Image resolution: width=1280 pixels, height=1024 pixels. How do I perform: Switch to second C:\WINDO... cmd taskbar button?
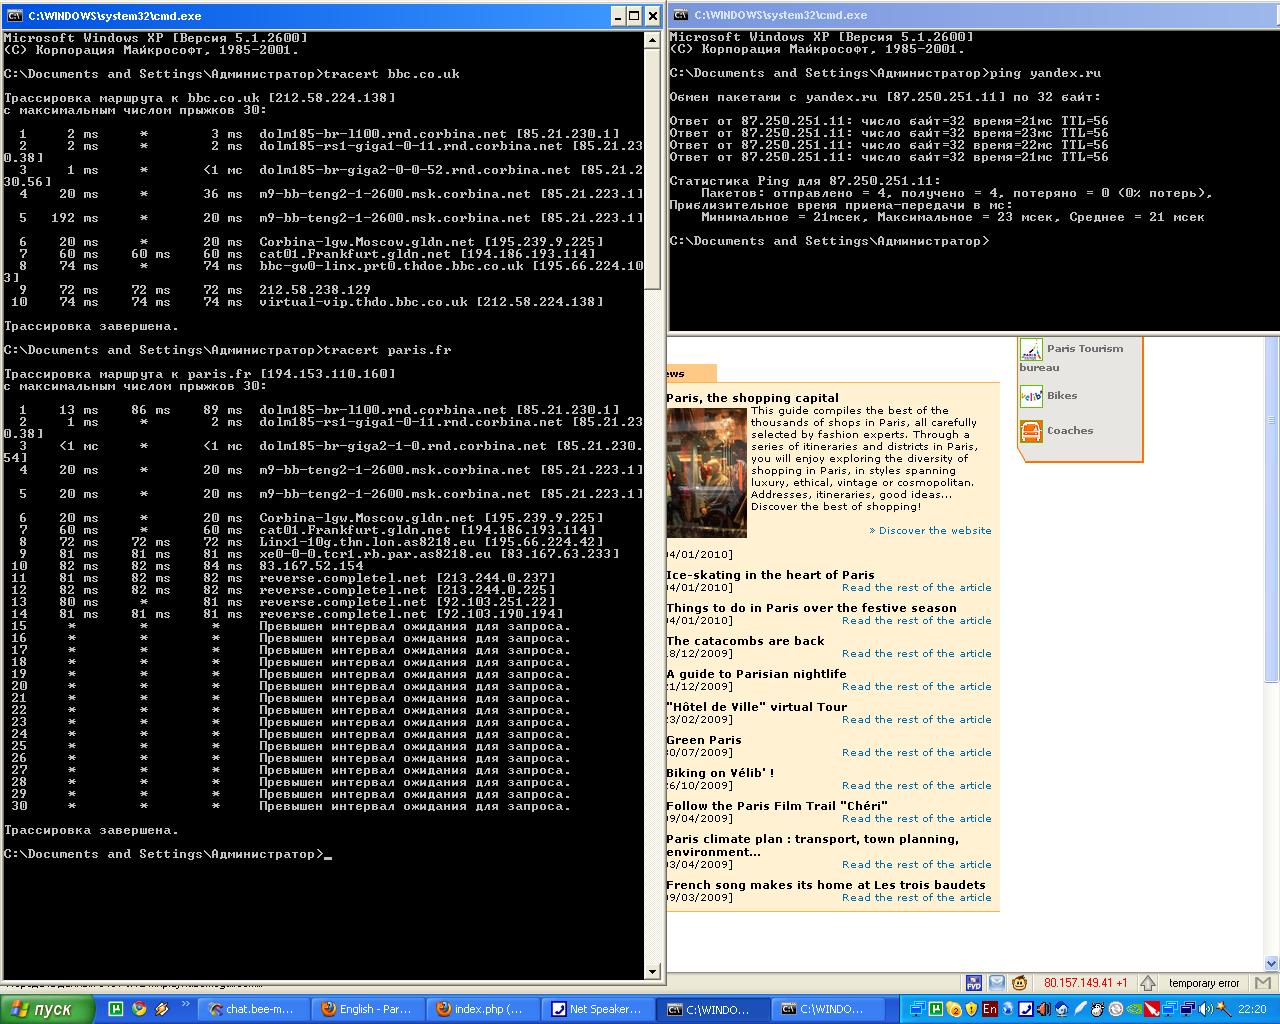click(828, 1009)
